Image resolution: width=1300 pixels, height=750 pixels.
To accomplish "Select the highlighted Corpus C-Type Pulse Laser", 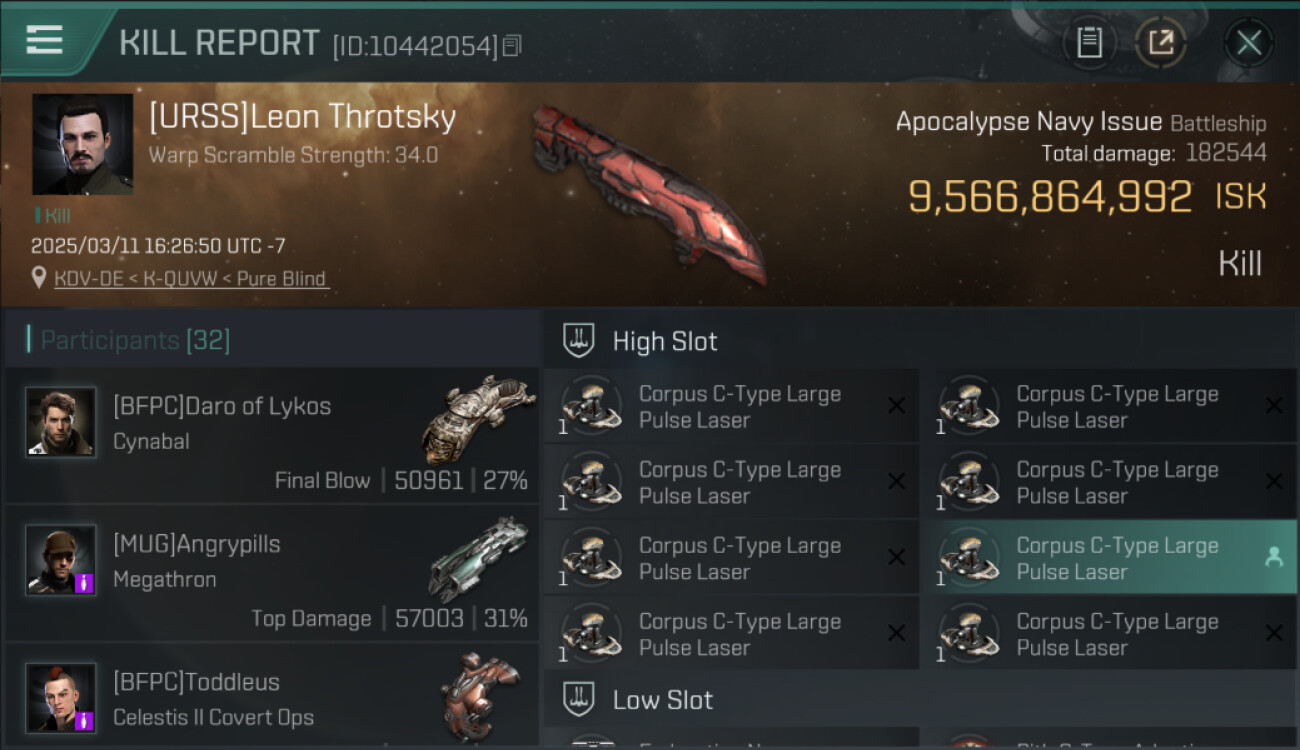I will (1109, 558).
